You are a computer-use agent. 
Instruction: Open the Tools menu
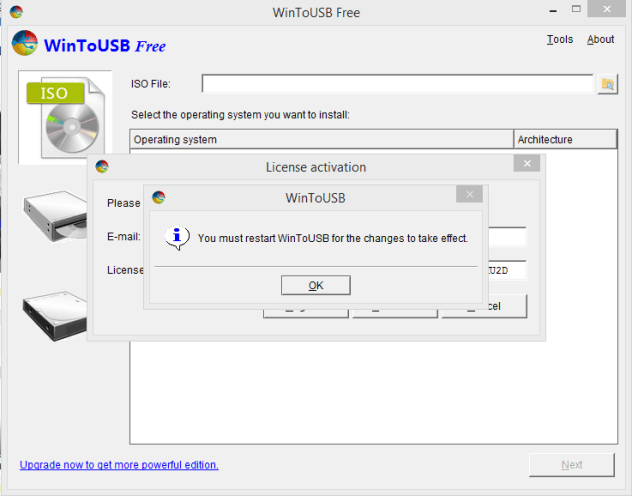pos(560,39)
